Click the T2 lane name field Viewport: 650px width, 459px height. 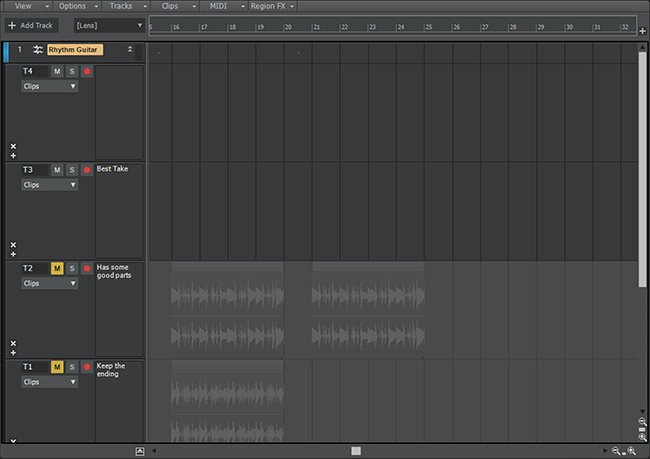pyautogui.click(x=34, y=268)
